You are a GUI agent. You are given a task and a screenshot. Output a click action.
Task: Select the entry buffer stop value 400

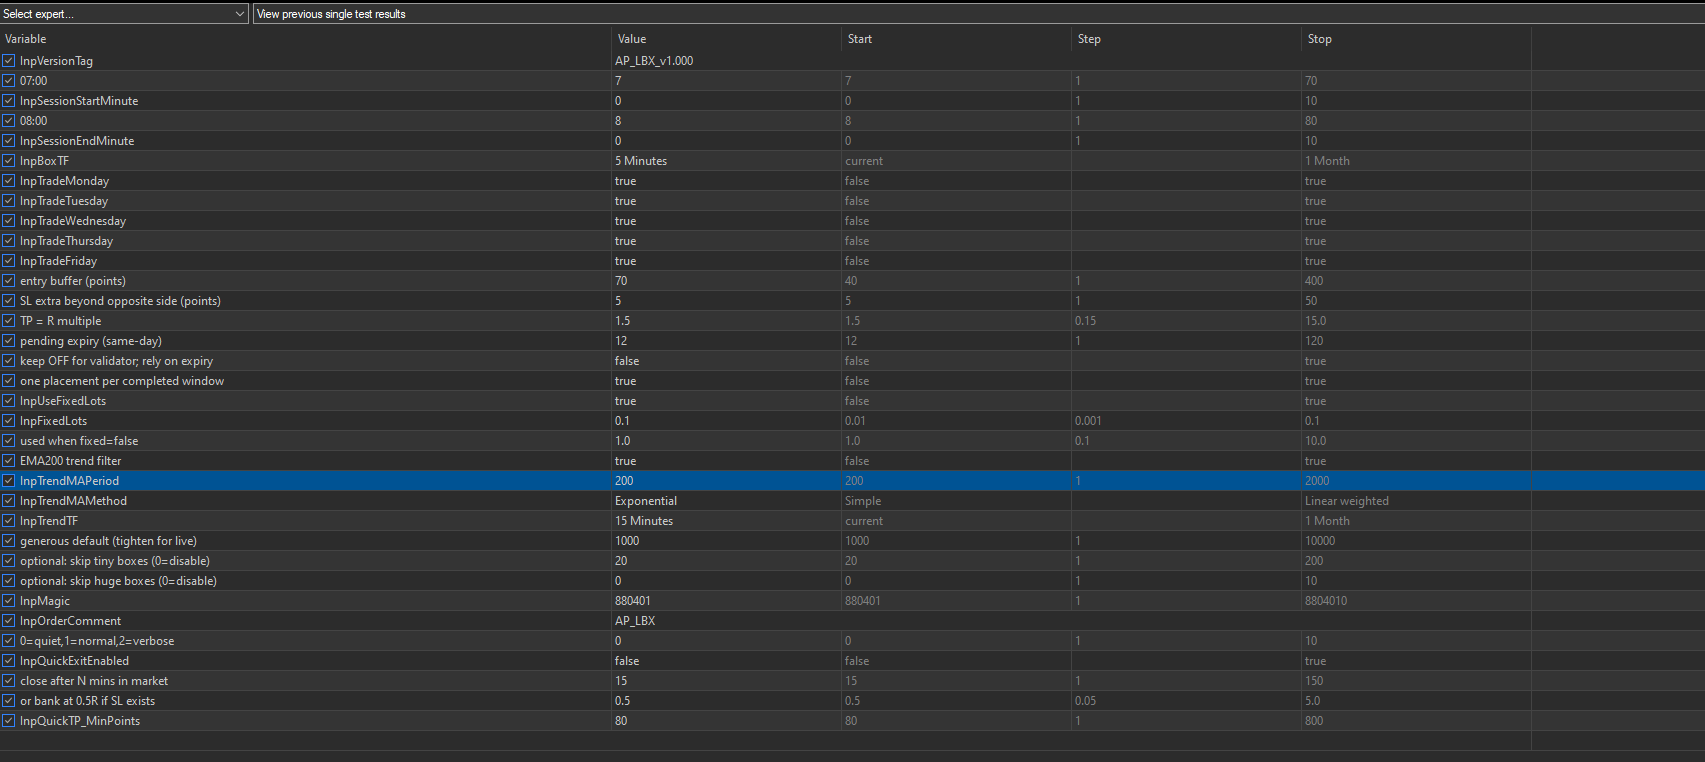point(1314,281)
